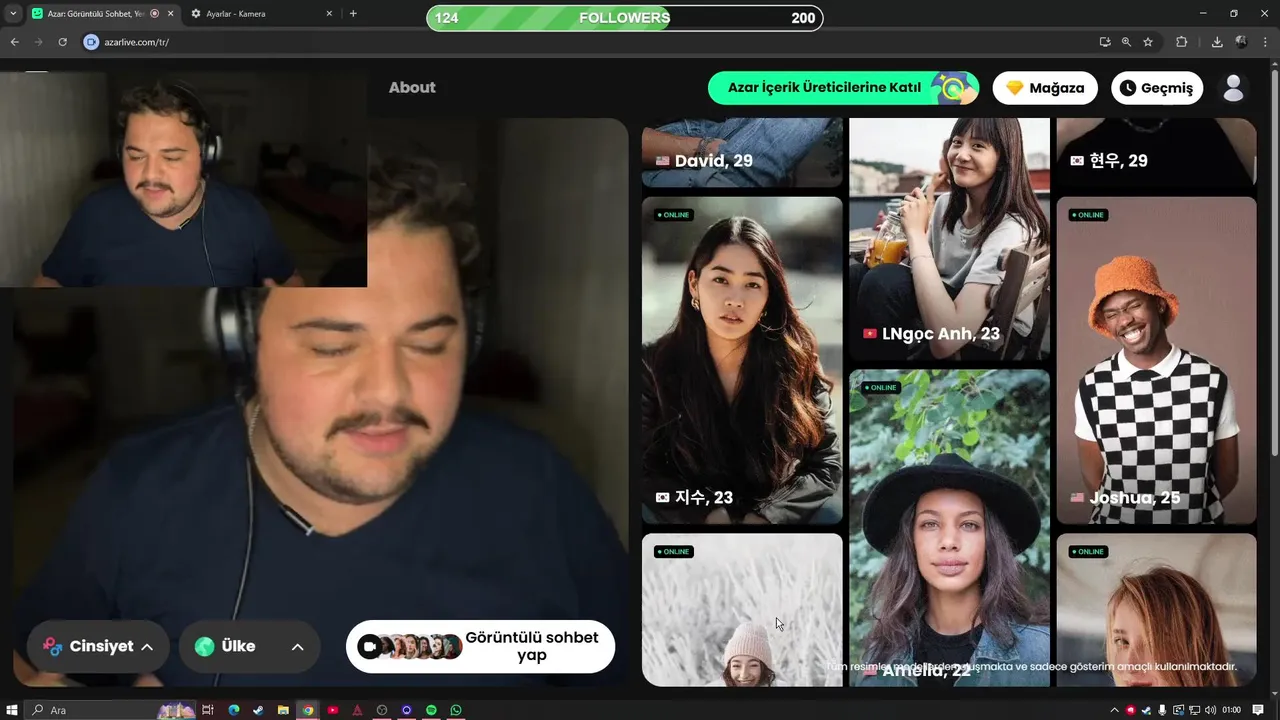The width and height of the screenshot is (1280, 720).
Task: Open WhatsApp from the taskbar
Action: (456, 710)
